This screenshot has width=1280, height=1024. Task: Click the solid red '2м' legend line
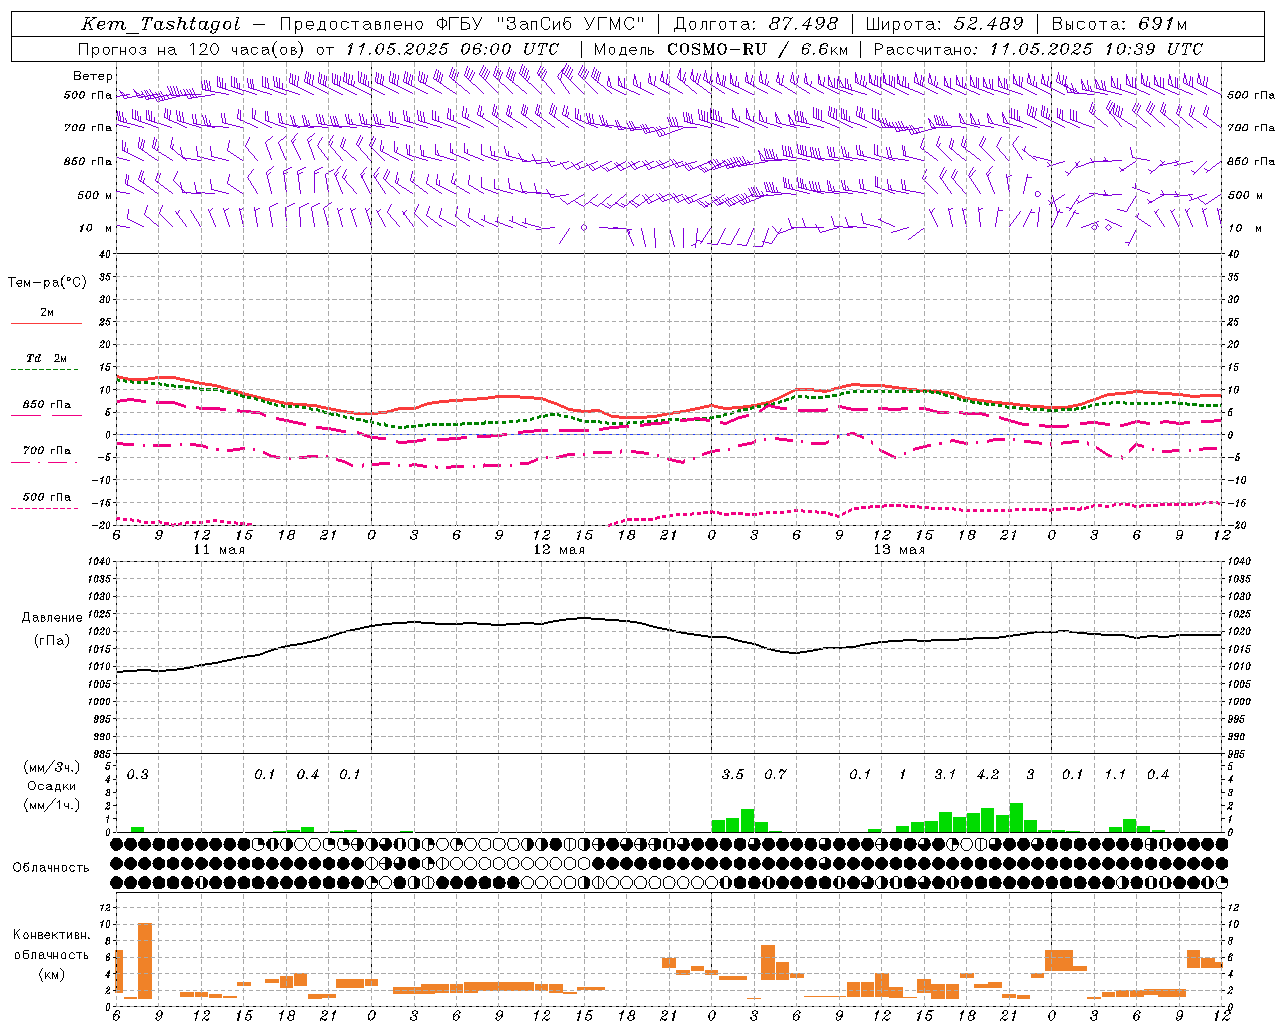pyautogui.click(x=46, y=323)
